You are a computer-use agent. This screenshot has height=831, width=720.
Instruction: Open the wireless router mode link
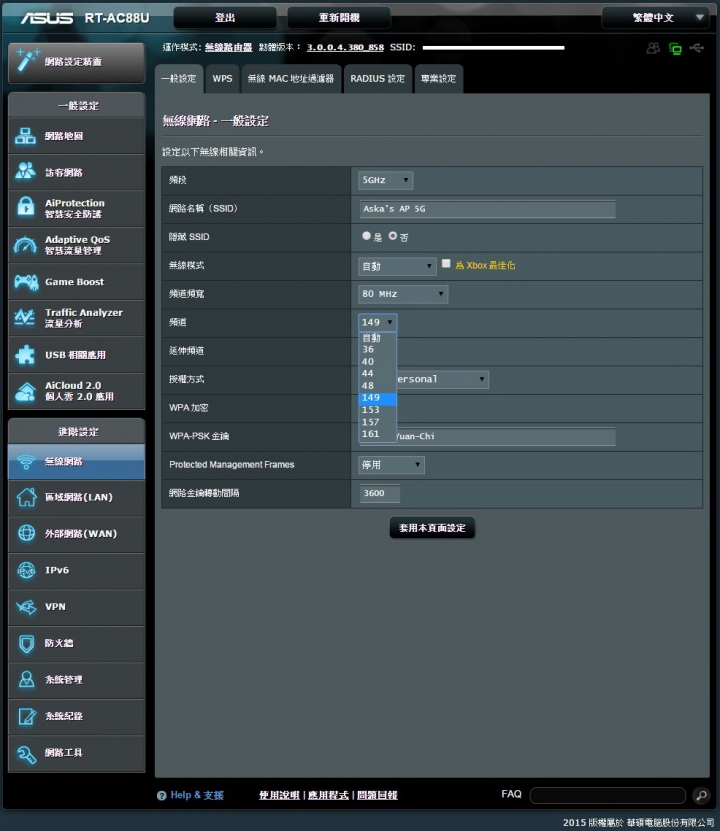pyautogui.click(x=228, y=47)
